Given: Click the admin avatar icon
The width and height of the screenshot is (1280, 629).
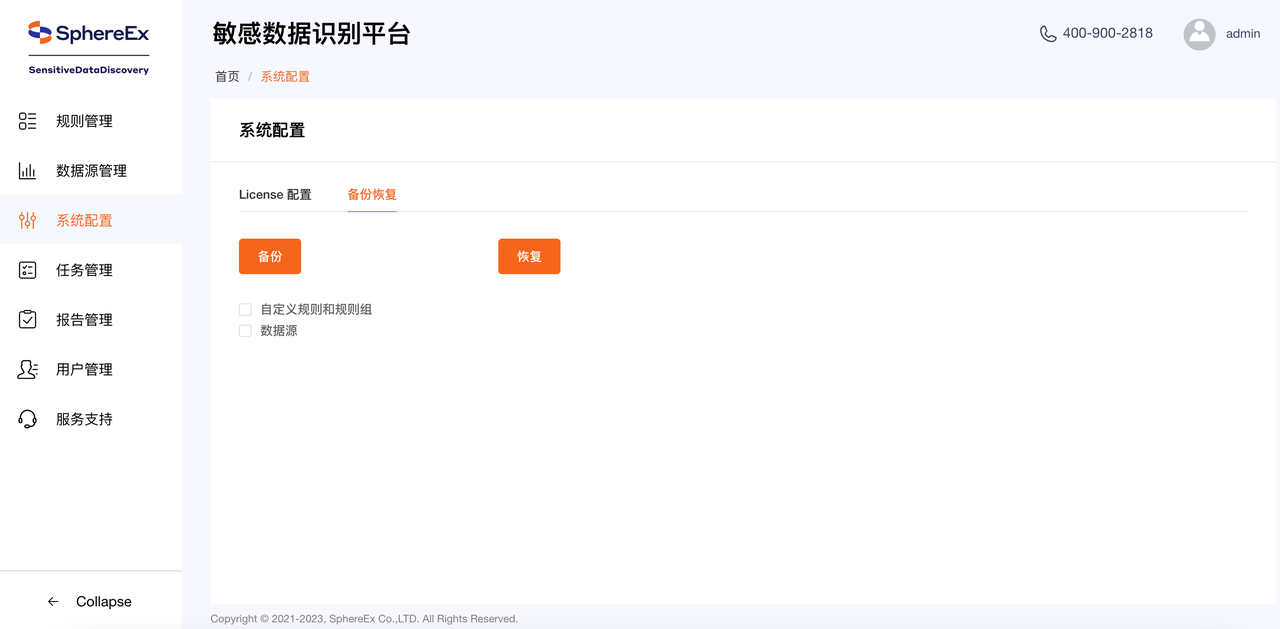Looking at the screenshot, I should pos(1199,34).
